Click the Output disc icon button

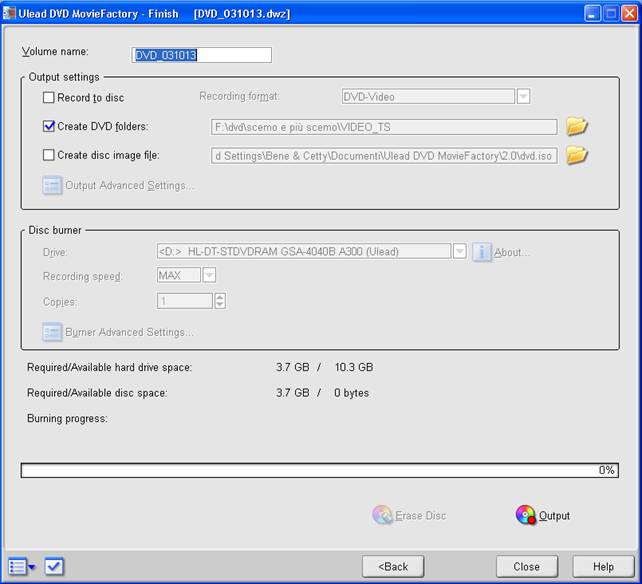point(526,515)
